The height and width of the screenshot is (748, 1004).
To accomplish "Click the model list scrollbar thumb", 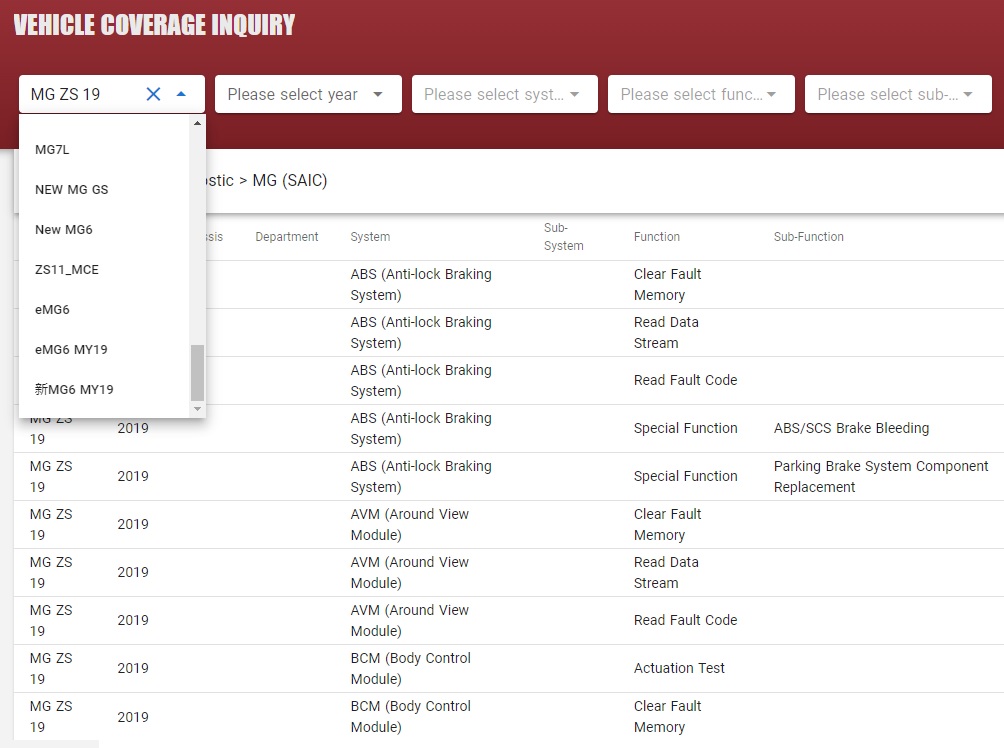I will pyautogui.click(x=197, y=373).
